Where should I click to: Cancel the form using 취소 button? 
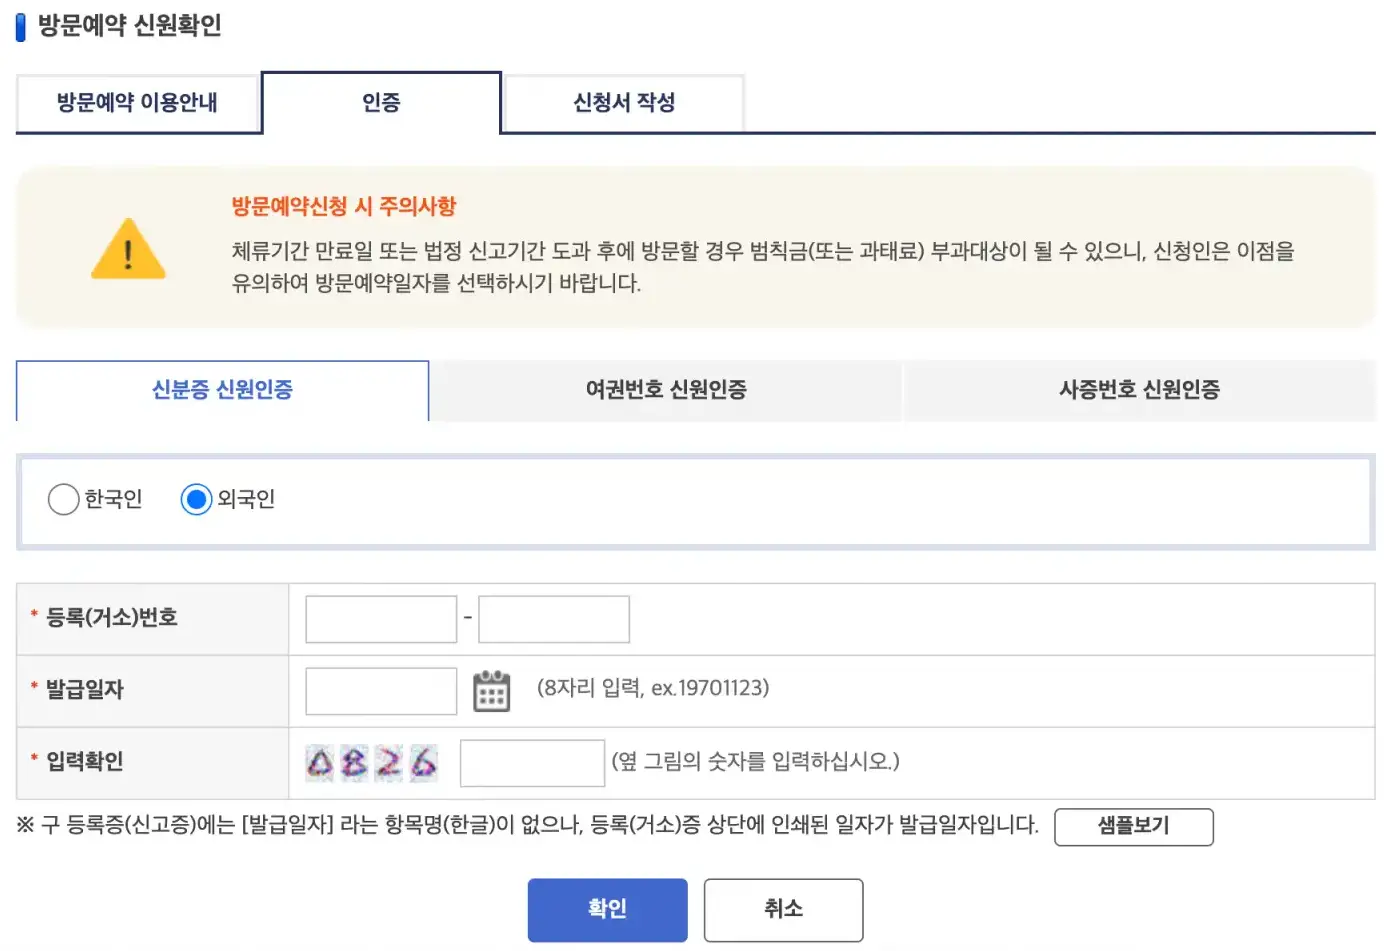[x=783, y=909]
